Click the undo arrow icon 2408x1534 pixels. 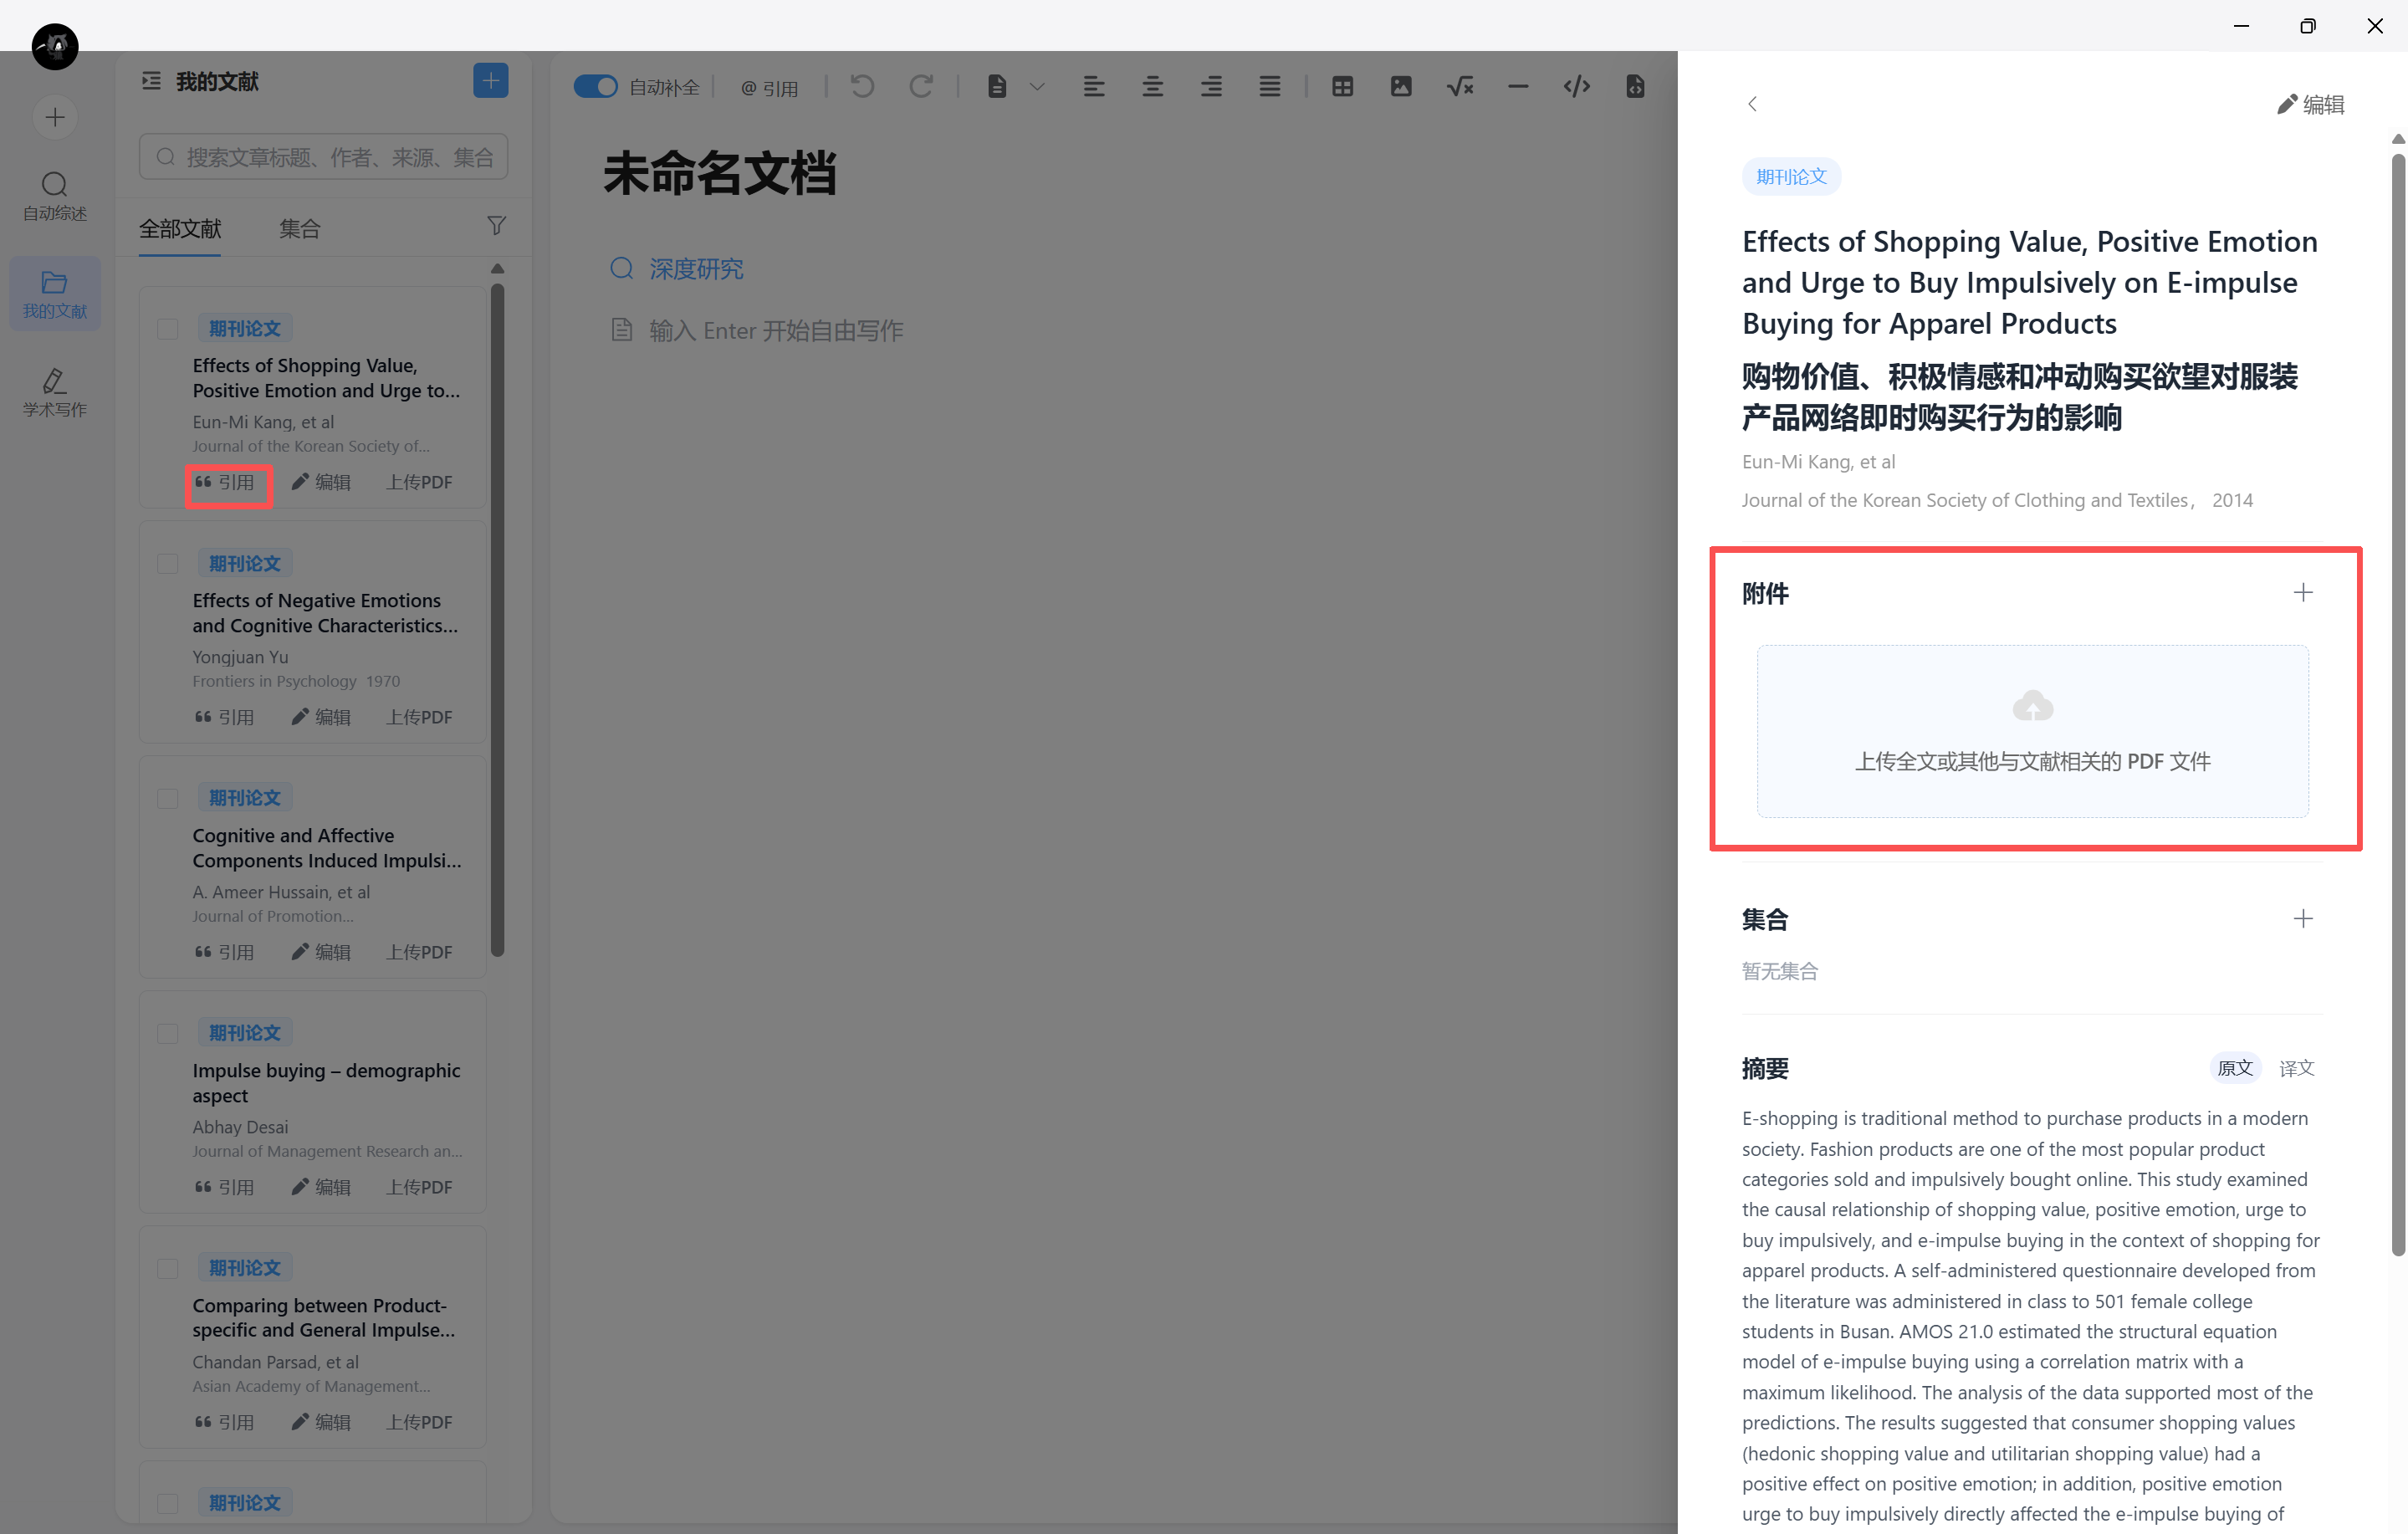coord(862,87)
